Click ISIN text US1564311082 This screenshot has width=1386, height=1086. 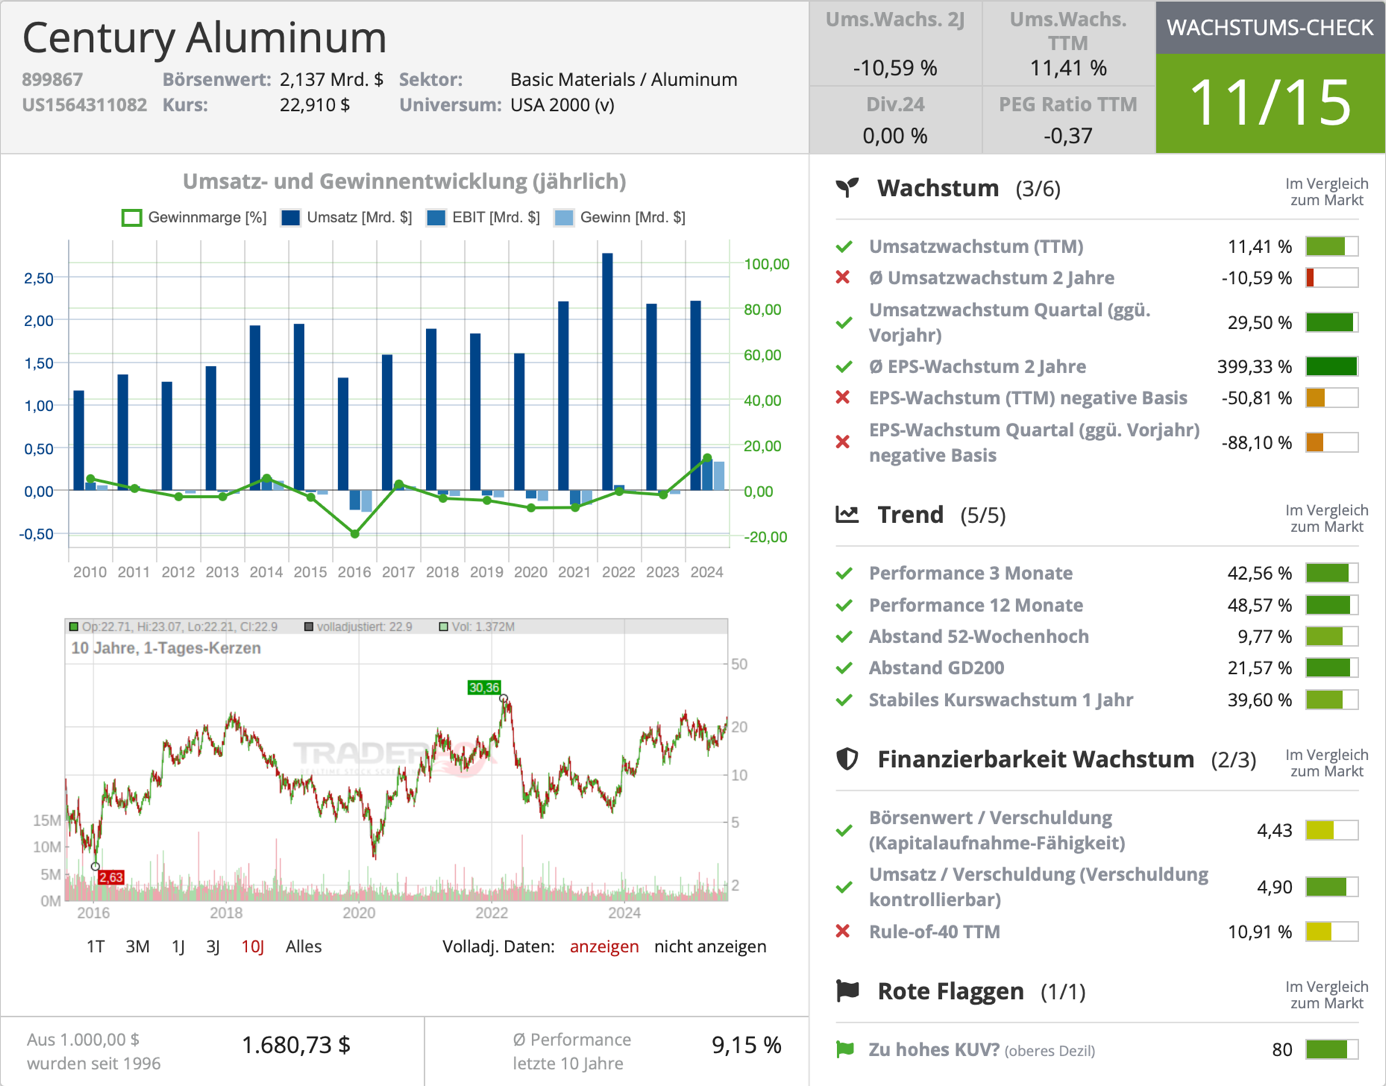pos(84,105)
